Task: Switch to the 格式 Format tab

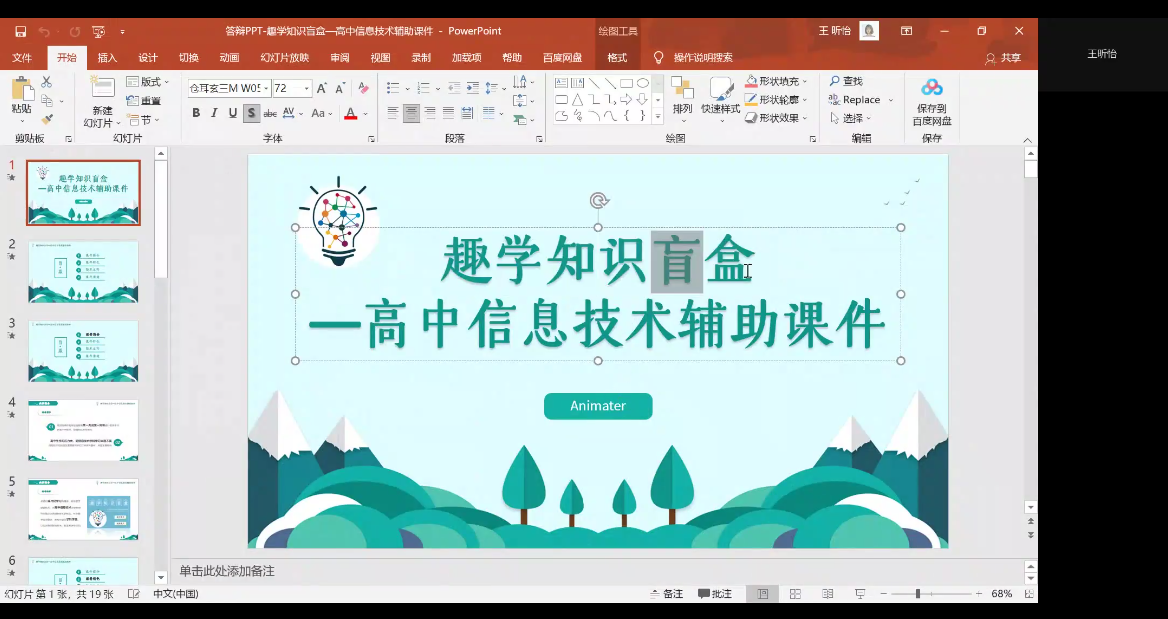Action: tap(617, 57)
